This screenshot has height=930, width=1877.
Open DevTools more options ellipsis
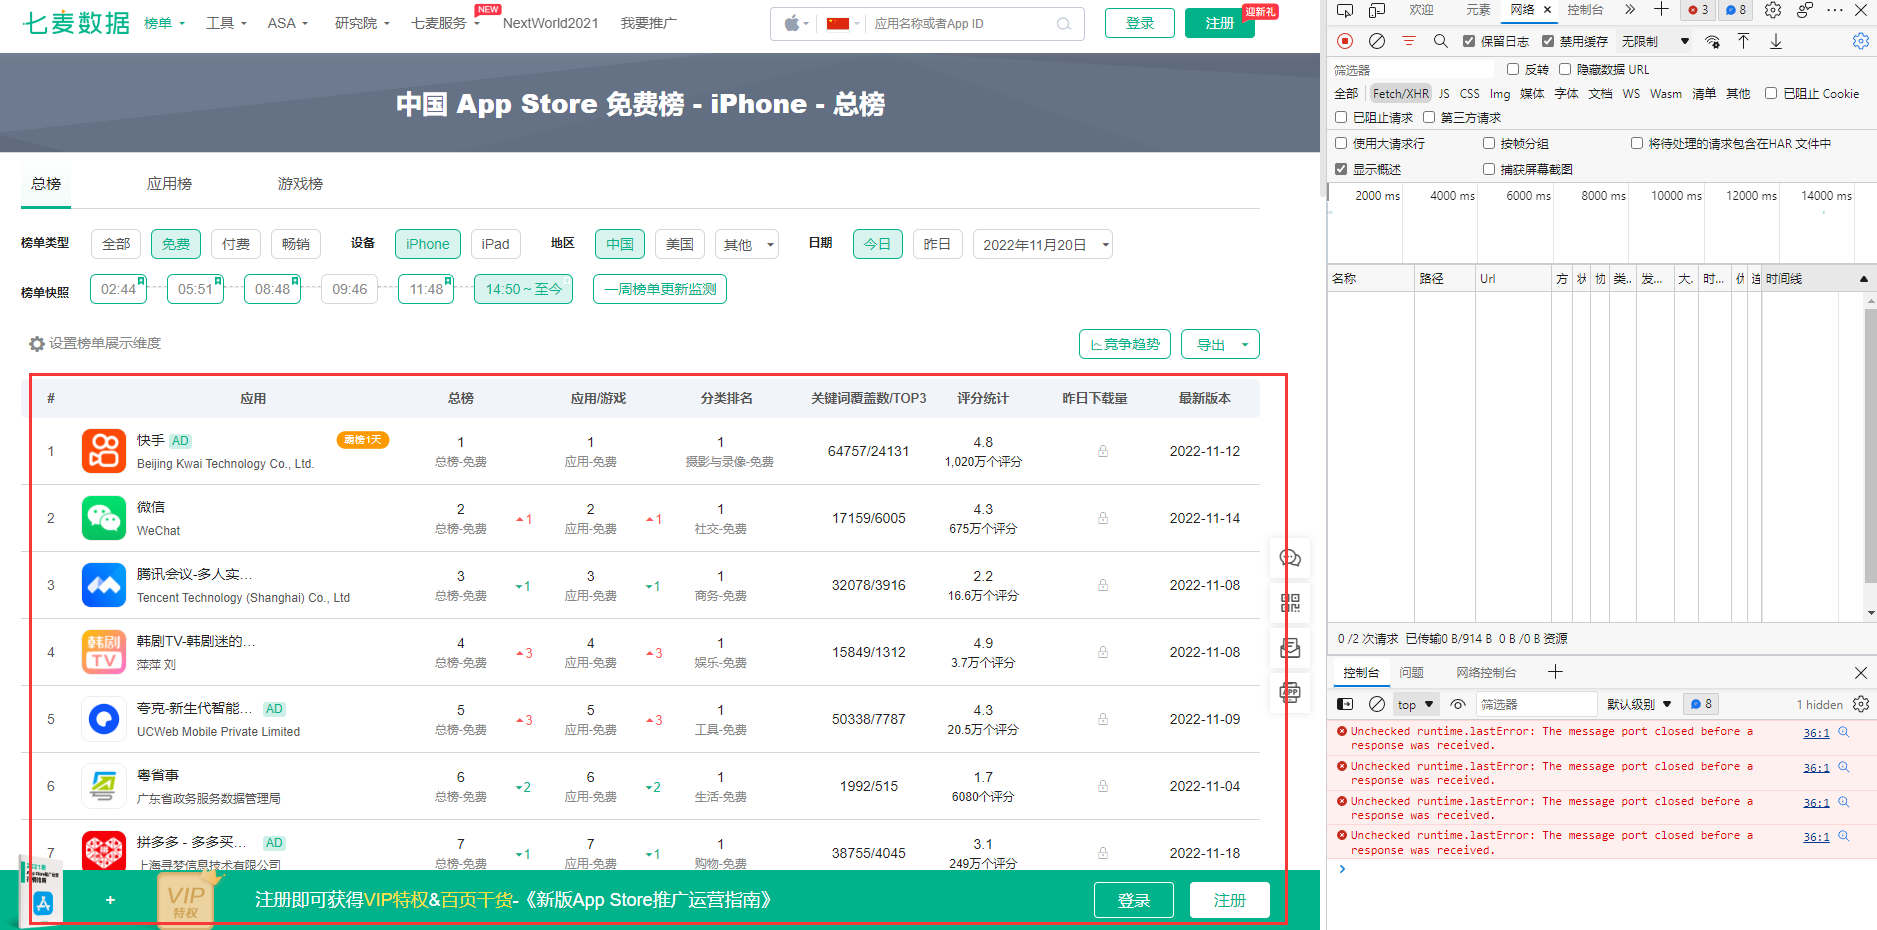point(1835,10)
